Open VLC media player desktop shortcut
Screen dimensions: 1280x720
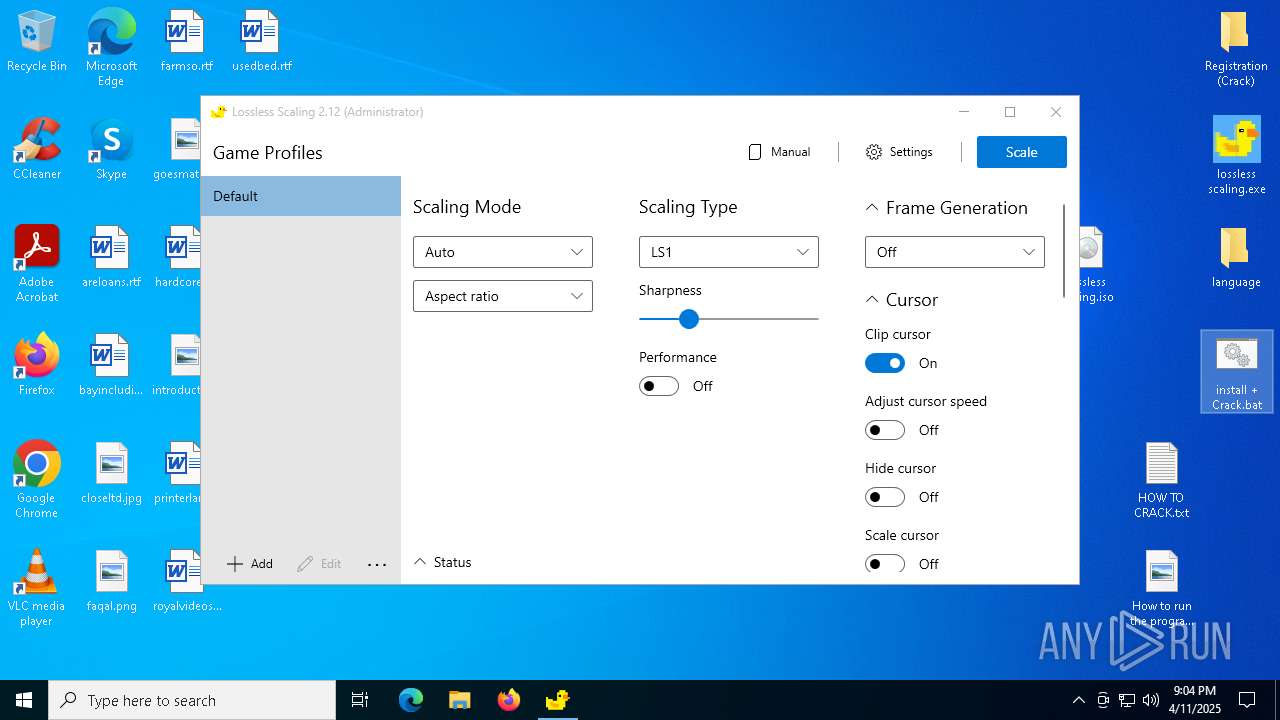(37, 588)
